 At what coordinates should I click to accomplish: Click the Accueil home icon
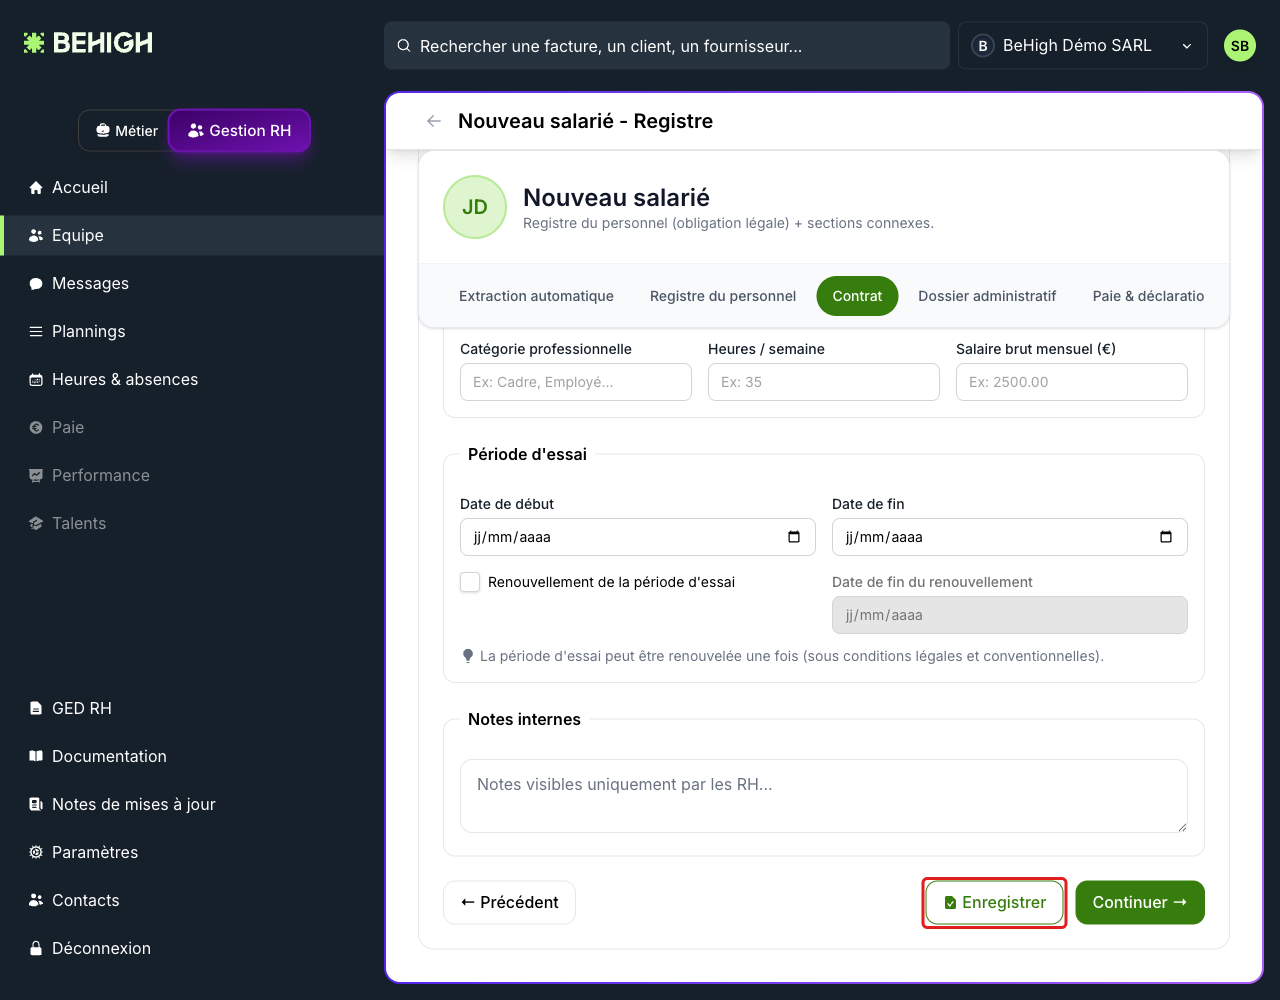coord(36,187)
